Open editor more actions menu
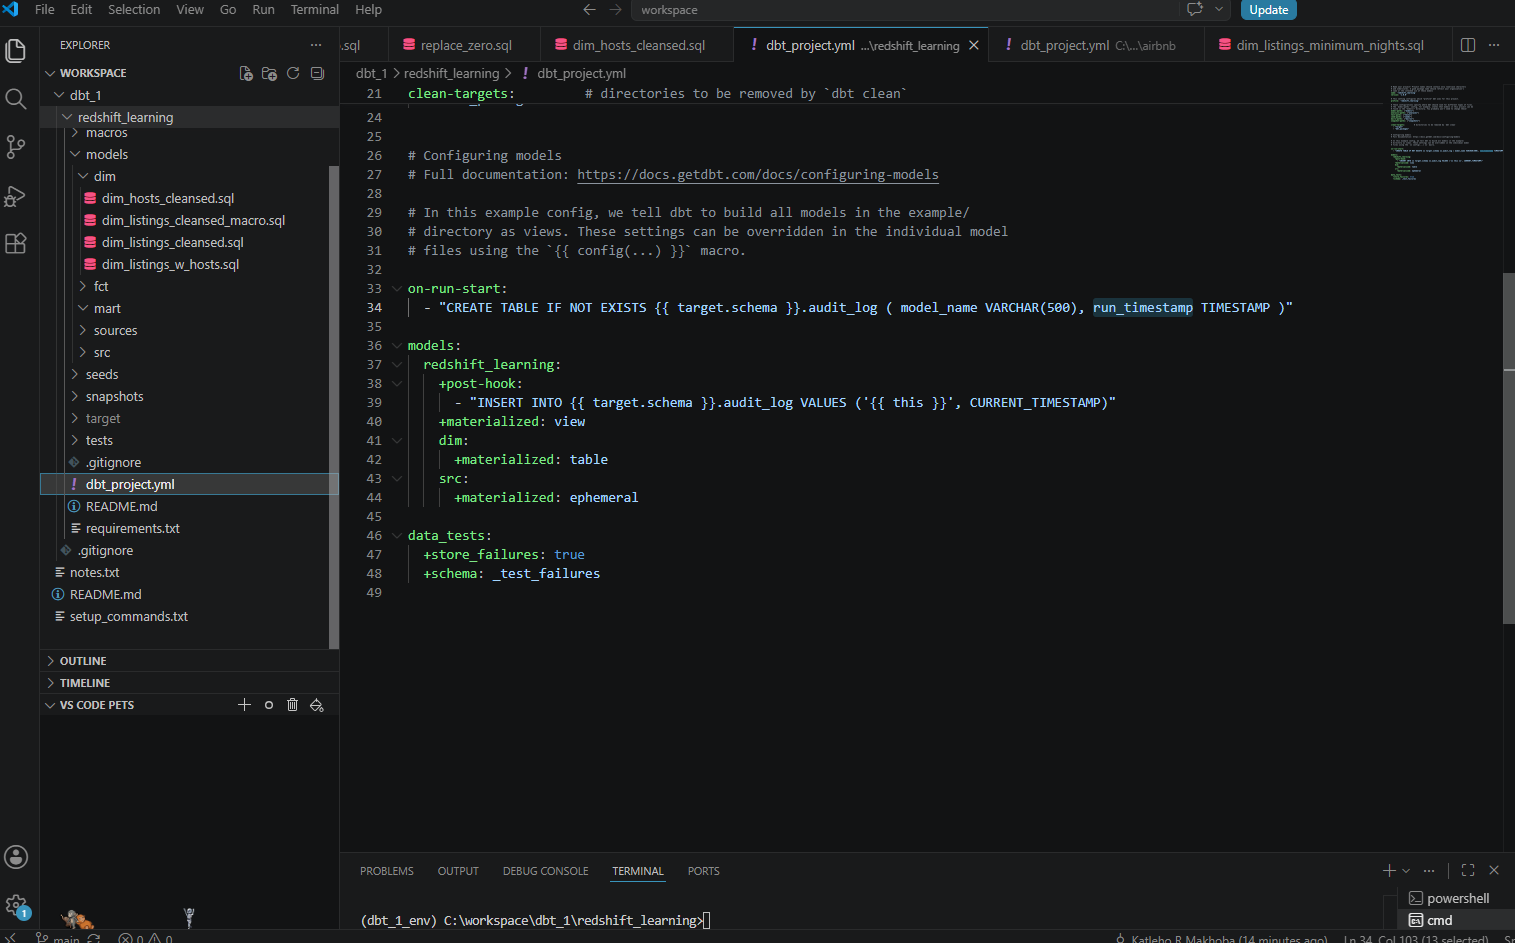Screen dimensions: 1515x943 1494,45
